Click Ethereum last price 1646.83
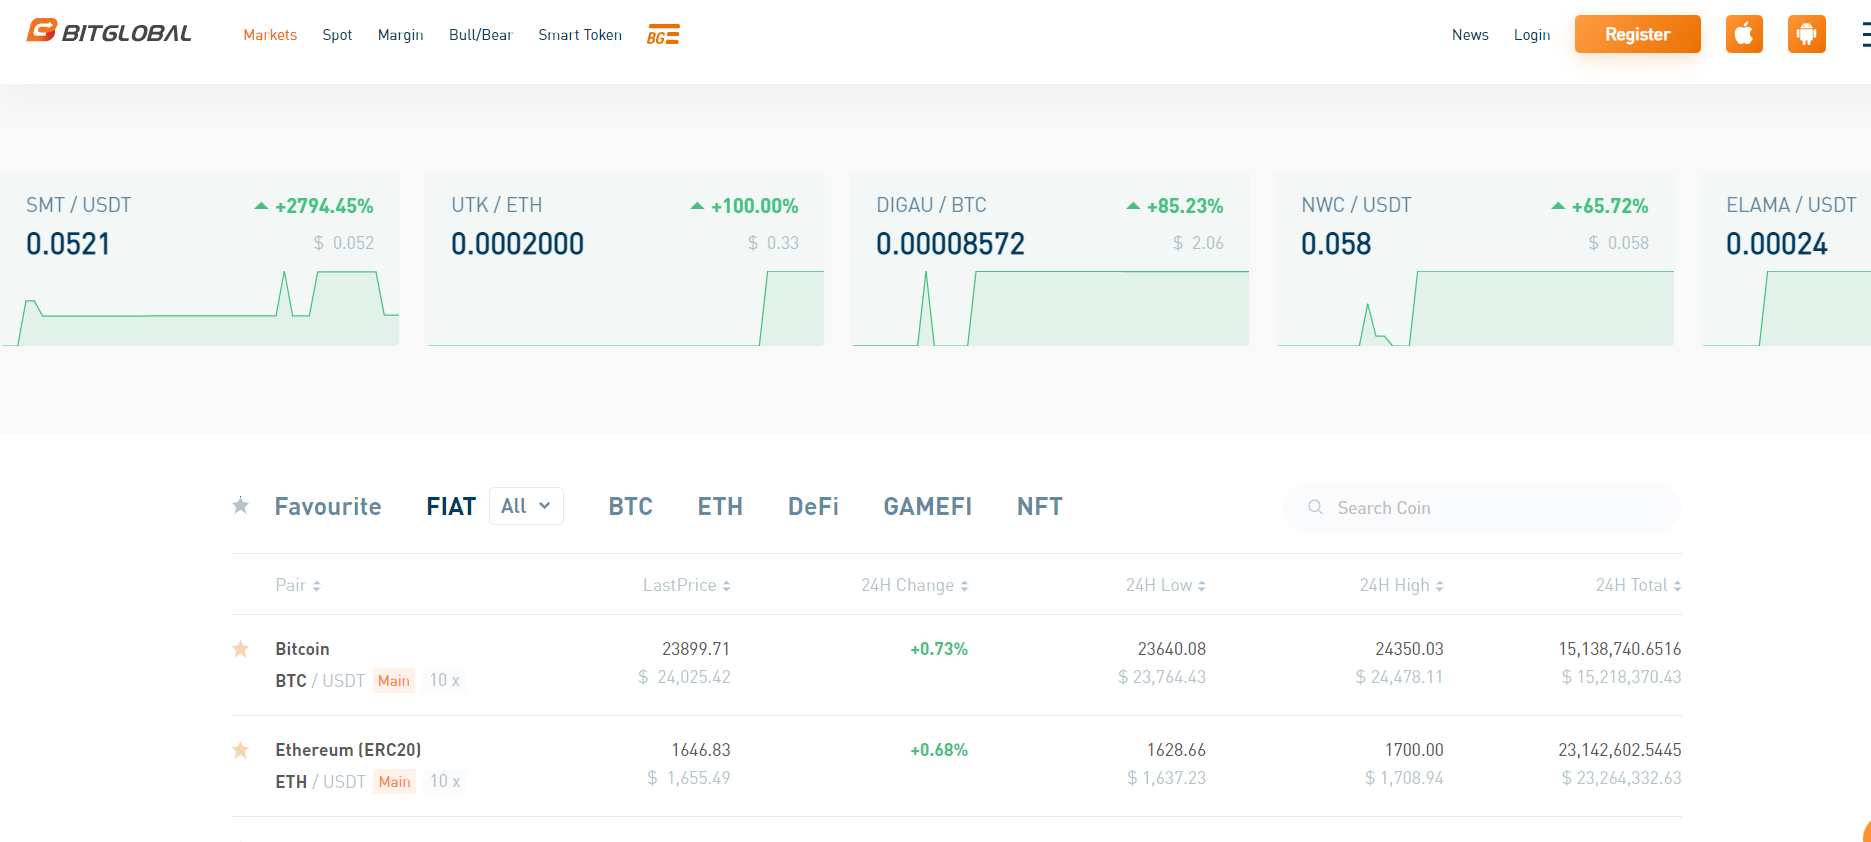 (701, 750)
